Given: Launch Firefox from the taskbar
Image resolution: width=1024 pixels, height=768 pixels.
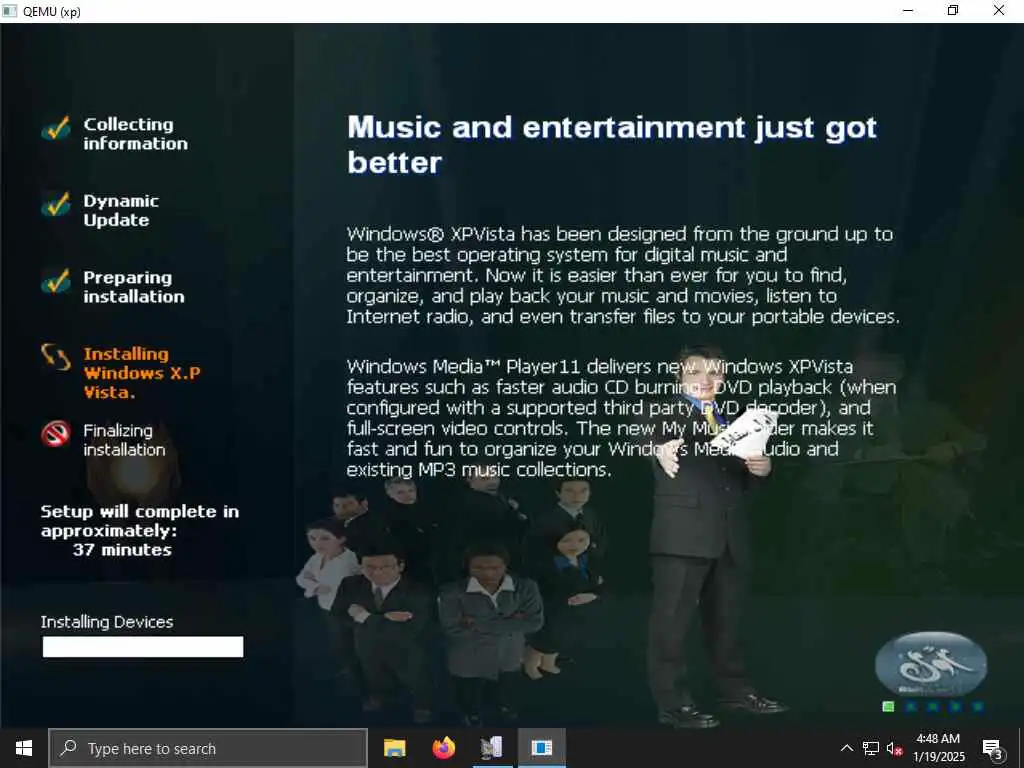Looking at the screenshot, I should (443, 748).
